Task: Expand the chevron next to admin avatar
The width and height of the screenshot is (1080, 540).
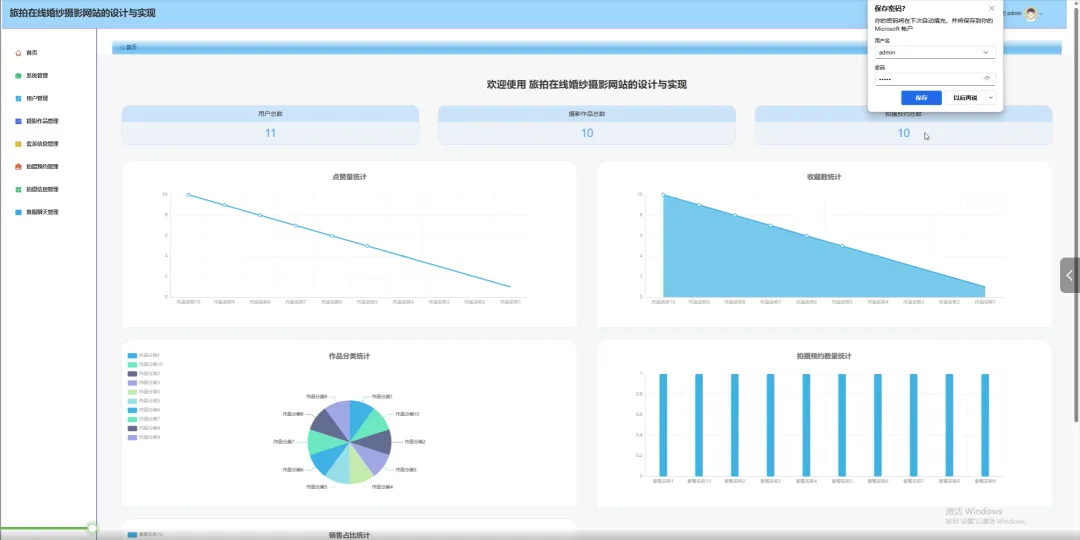Action: click(x=1041, y=14)
